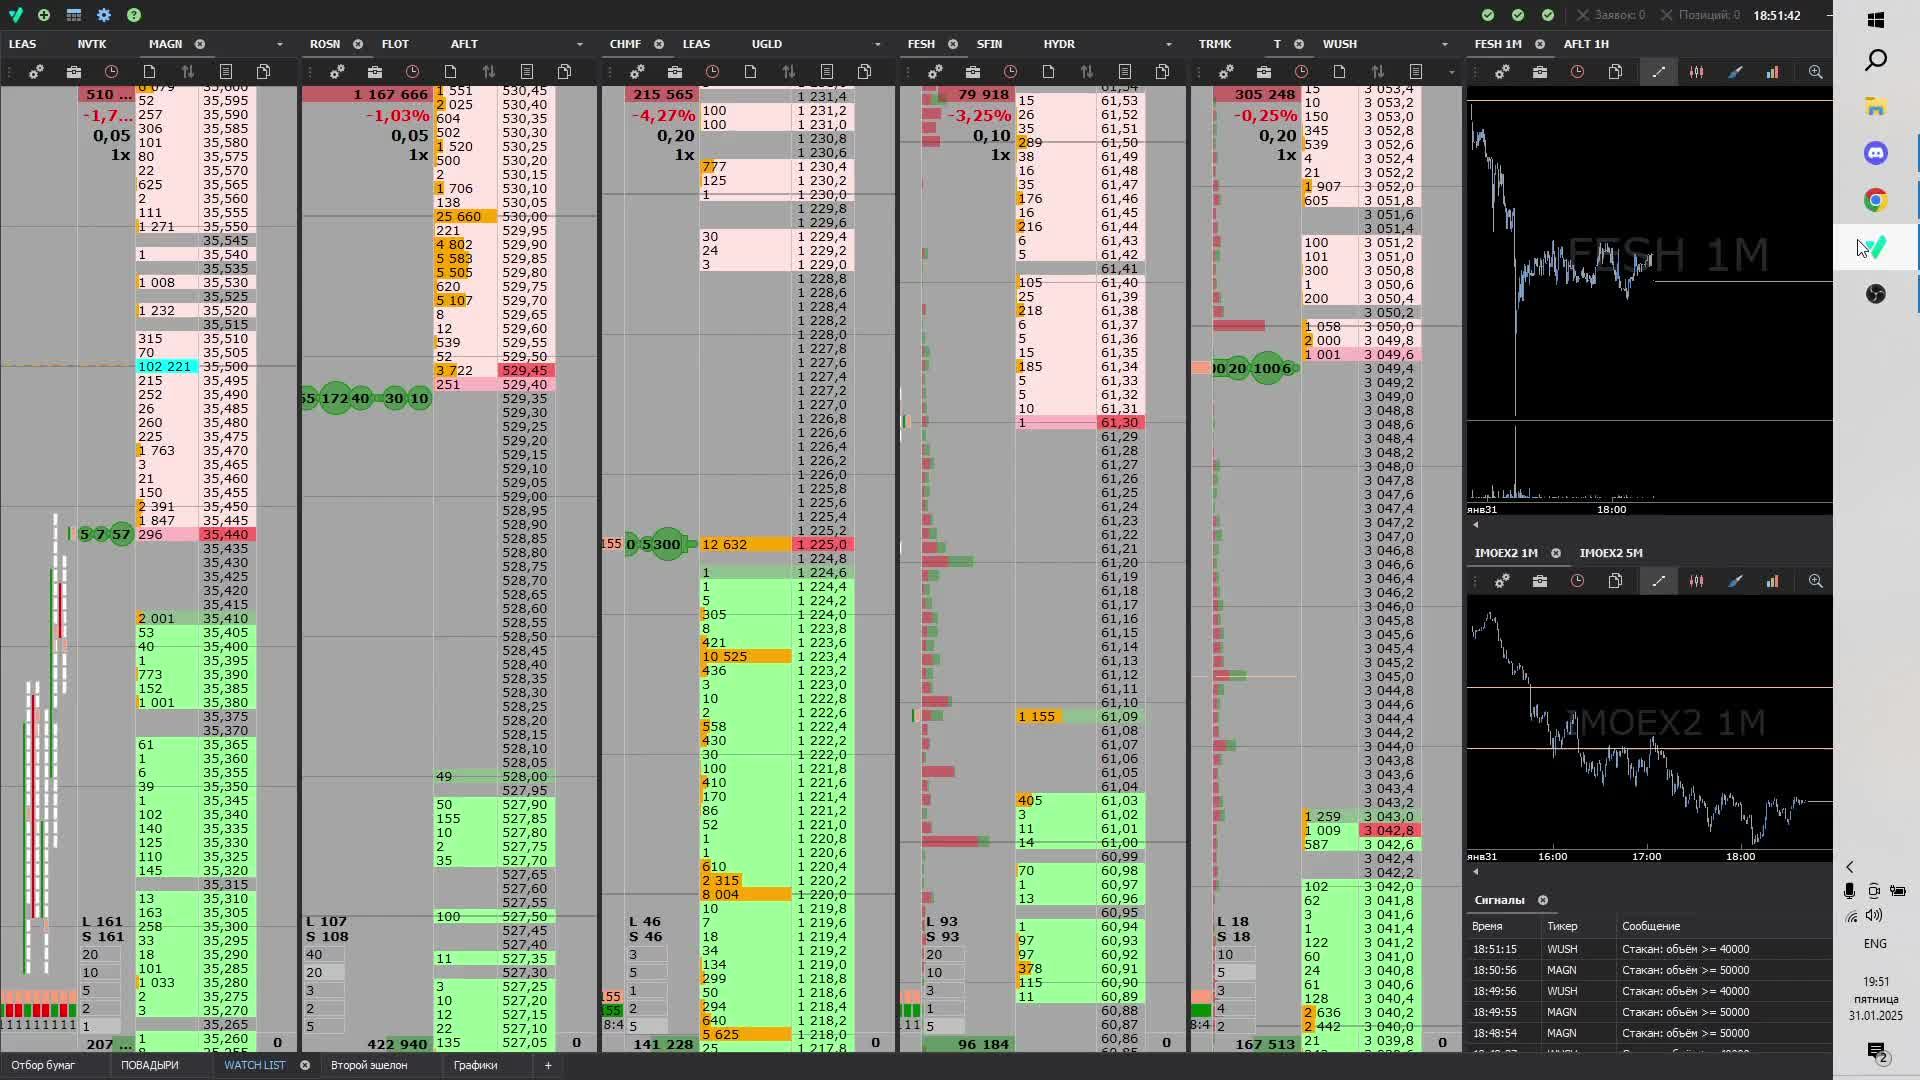Click the green question mark help icon

click(134, 15)
